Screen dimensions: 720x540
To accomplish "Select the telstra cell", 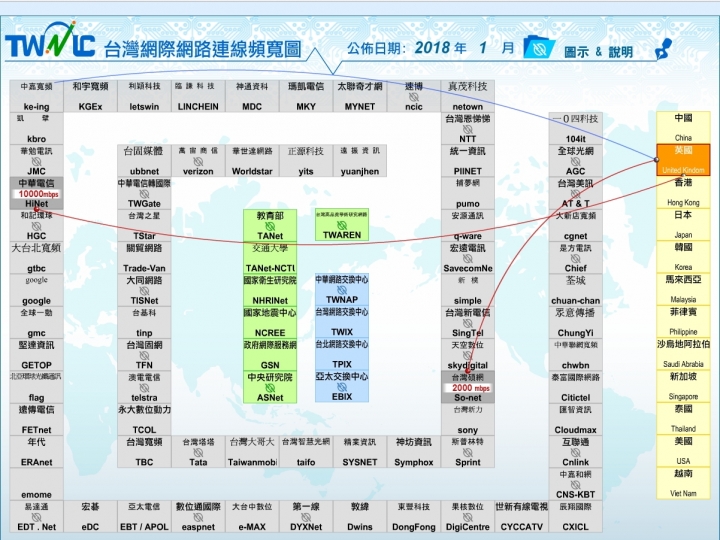I will 144,388.
